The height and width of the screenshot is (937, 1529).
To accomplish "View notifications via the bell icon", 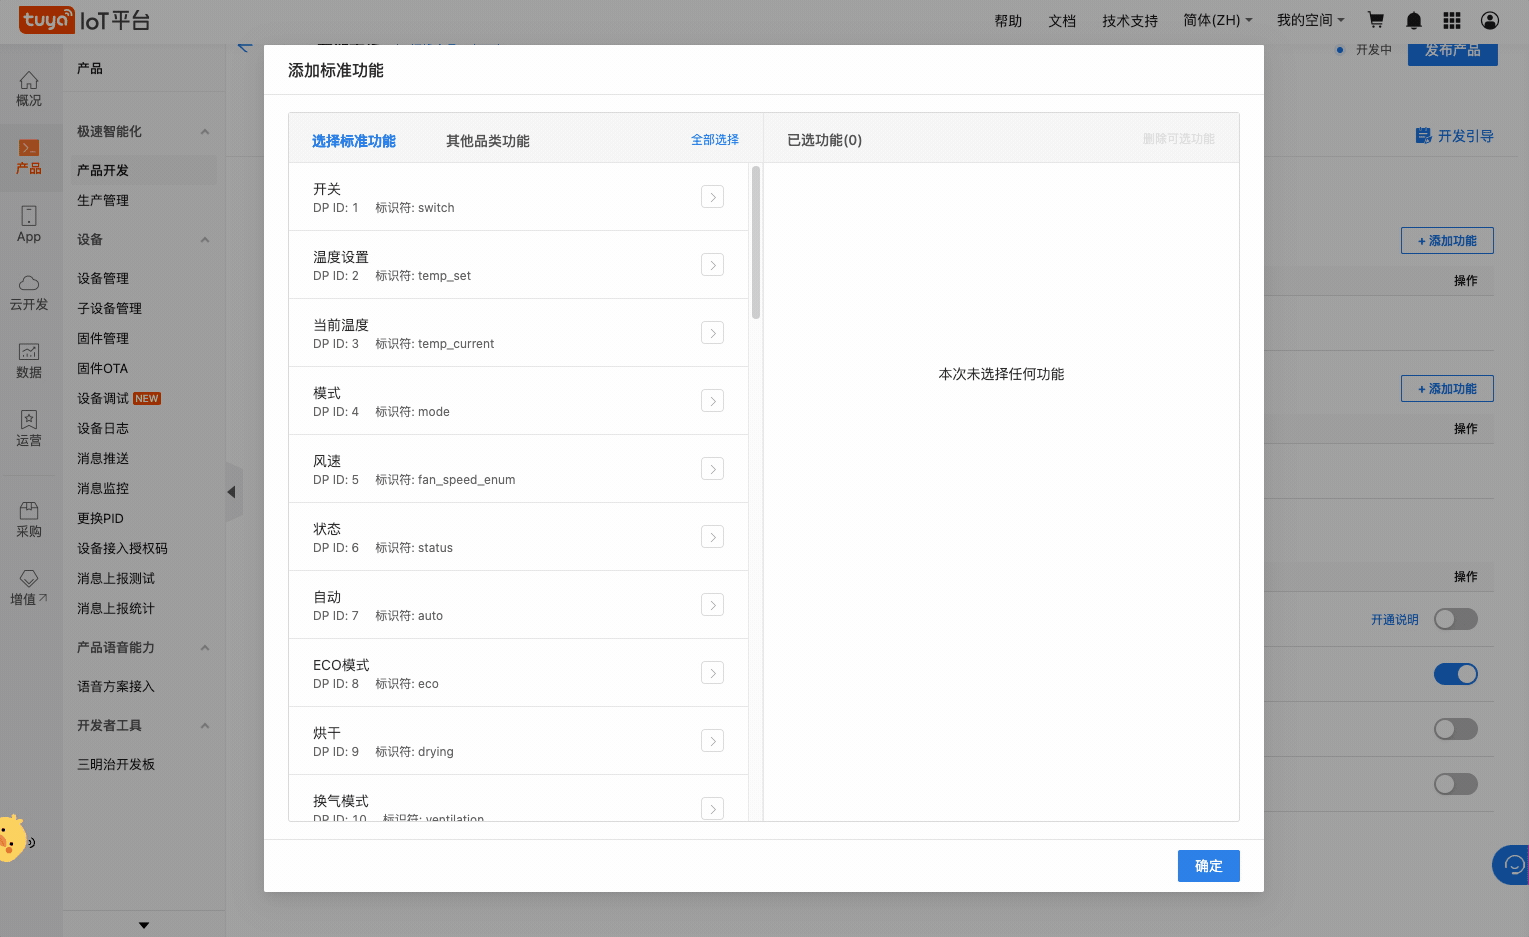I will pyautogui.click(x=1412, y=20).
